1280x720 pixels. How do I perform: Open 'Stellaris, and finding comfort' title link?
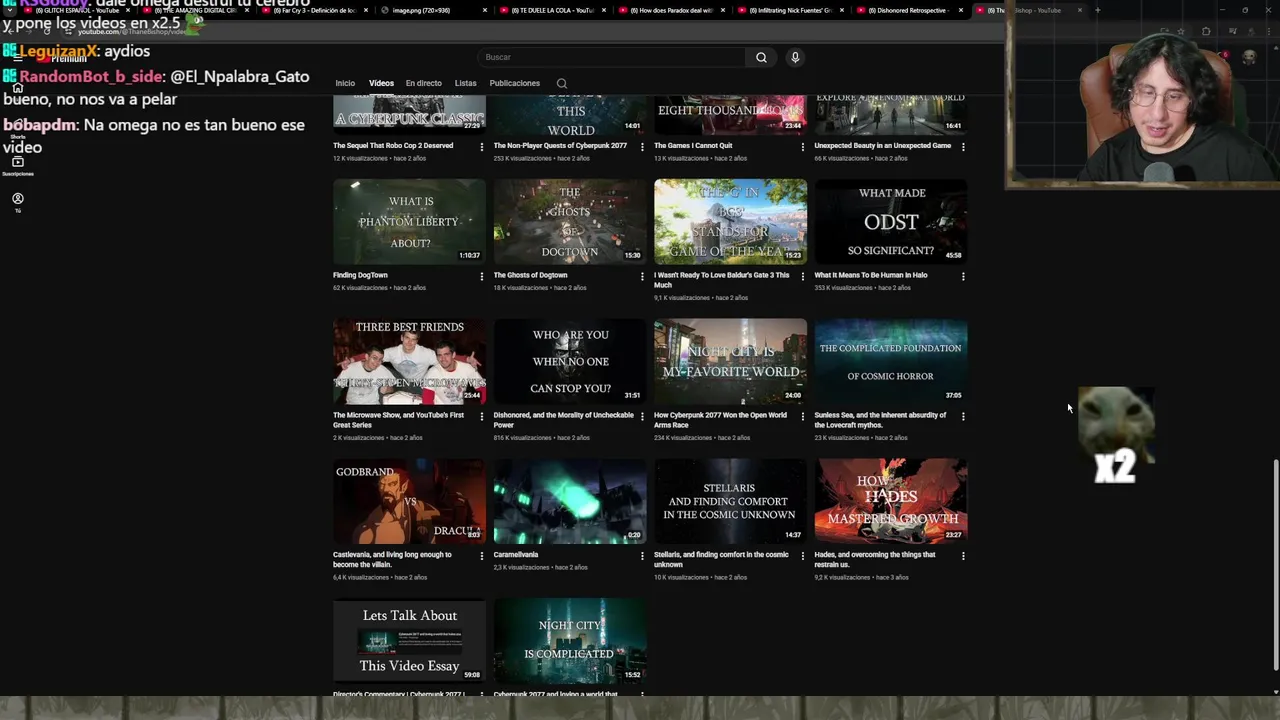pos(721,560)
